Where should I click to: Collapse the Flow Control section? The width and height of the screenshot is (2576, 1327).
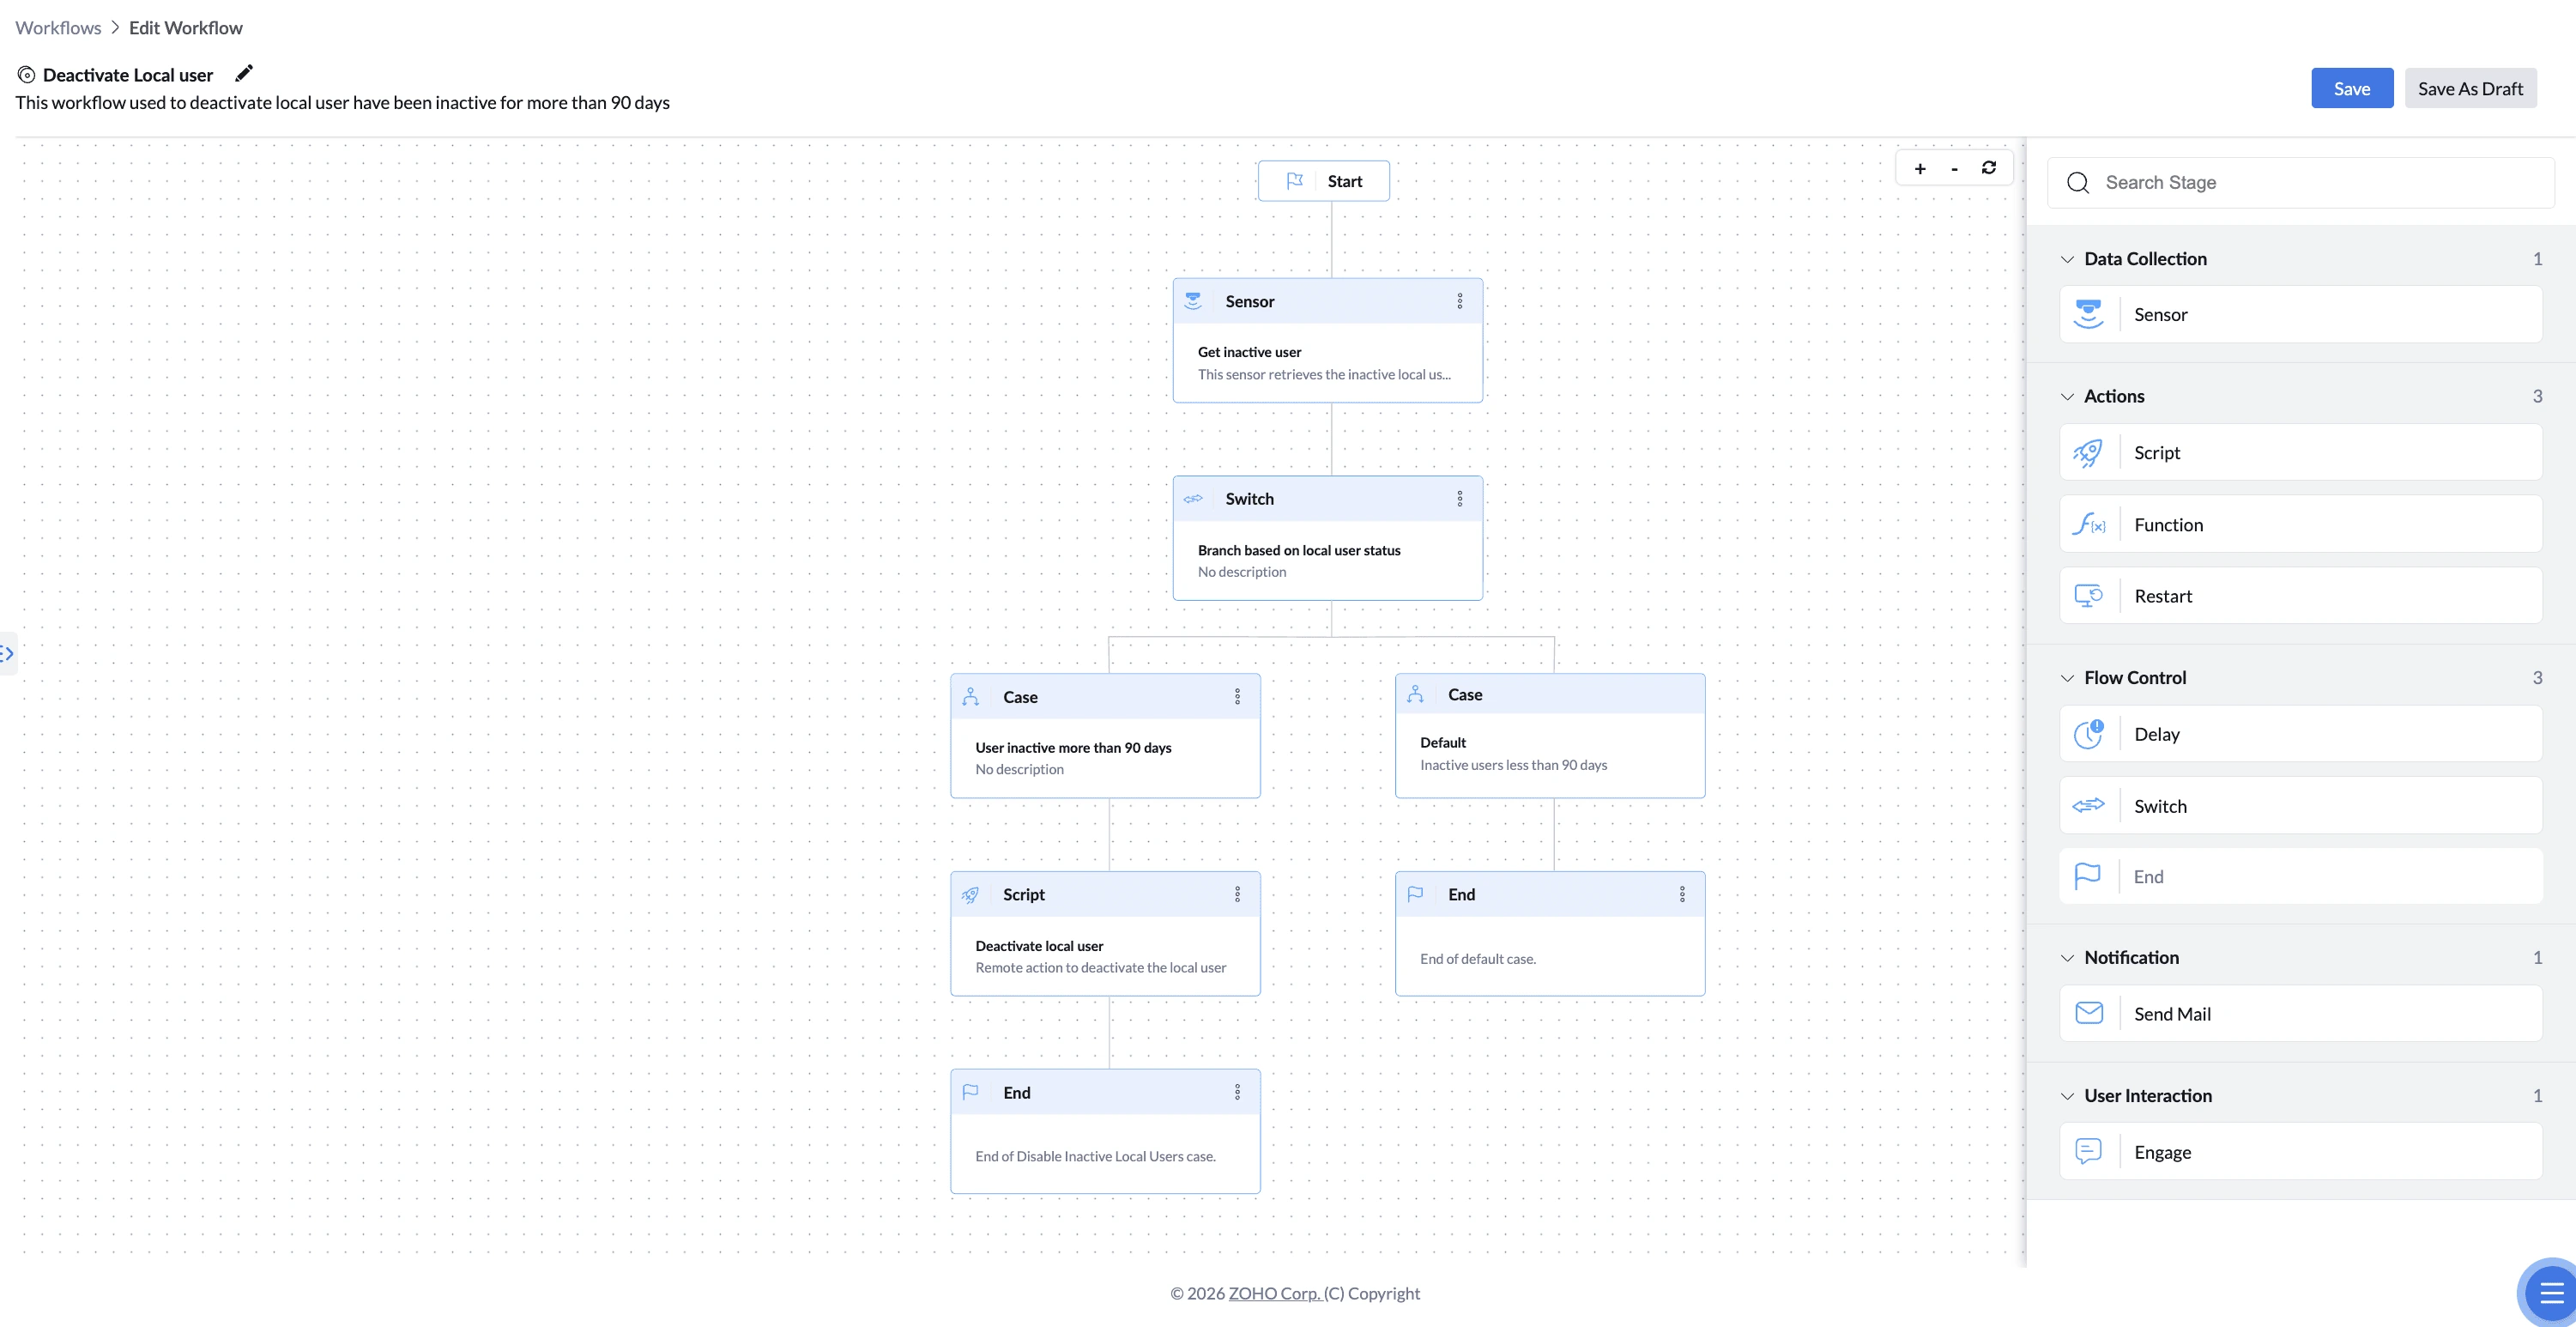tap(2067, 678)
